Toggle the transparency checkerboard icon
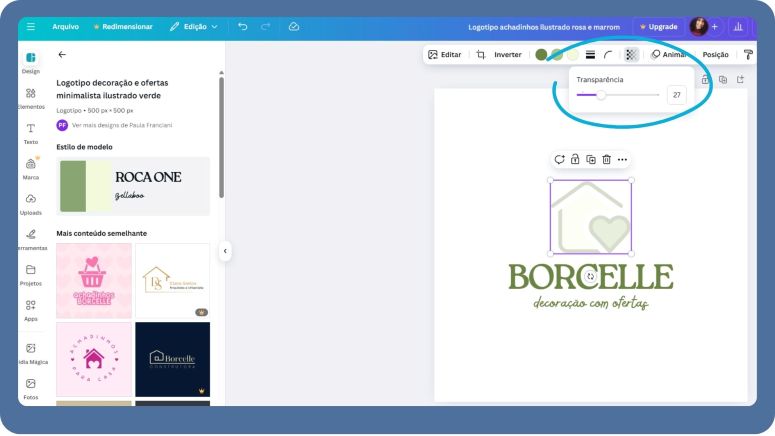Viewport: 775px width, 436px height. (631, 54)
